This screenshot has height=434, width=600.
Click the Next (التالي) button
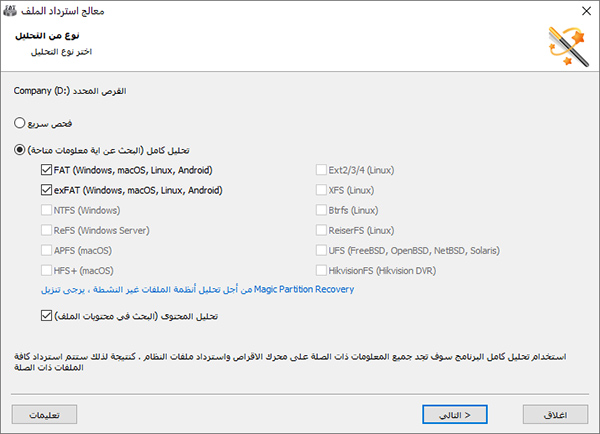click(455, 414)
